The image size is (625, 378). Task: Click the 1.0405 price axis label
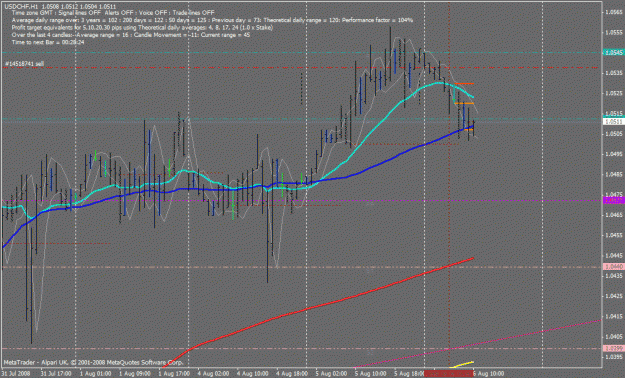pyautogui.click(x=614, y=337)
